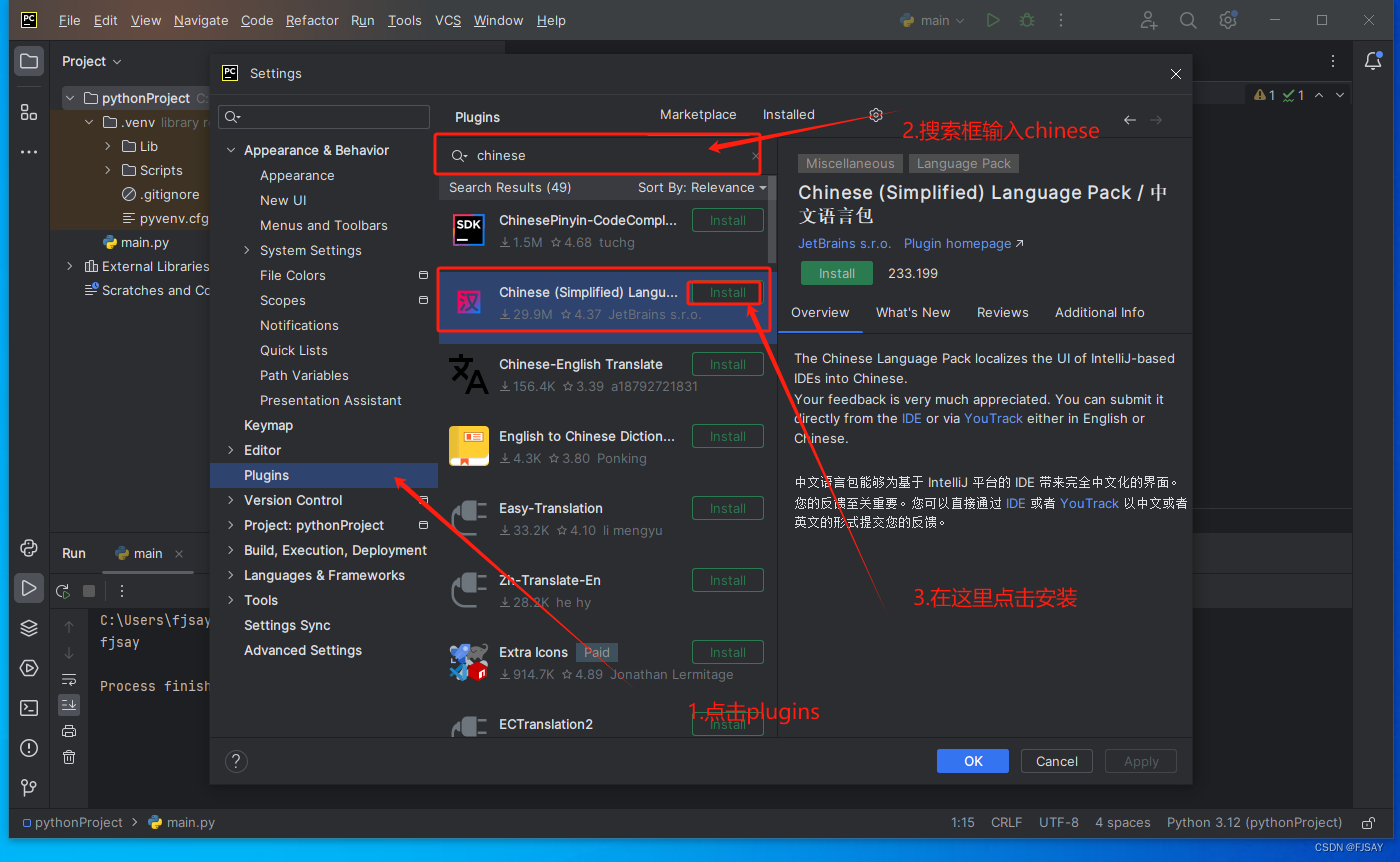Open the File menu
The height and width of the screenshot is (862, 1400).
70,20
